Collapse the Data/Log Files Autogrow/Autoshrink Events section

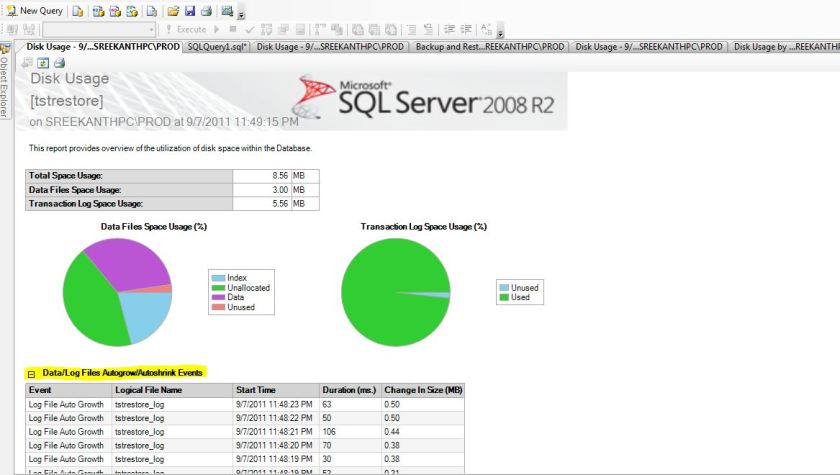[x=31, y=373]
